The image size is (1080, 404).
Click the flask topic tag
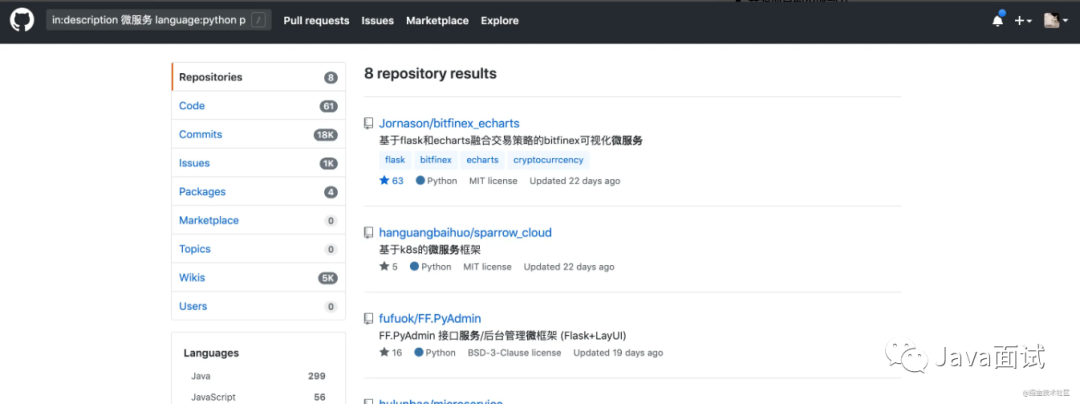coord(395,160)
